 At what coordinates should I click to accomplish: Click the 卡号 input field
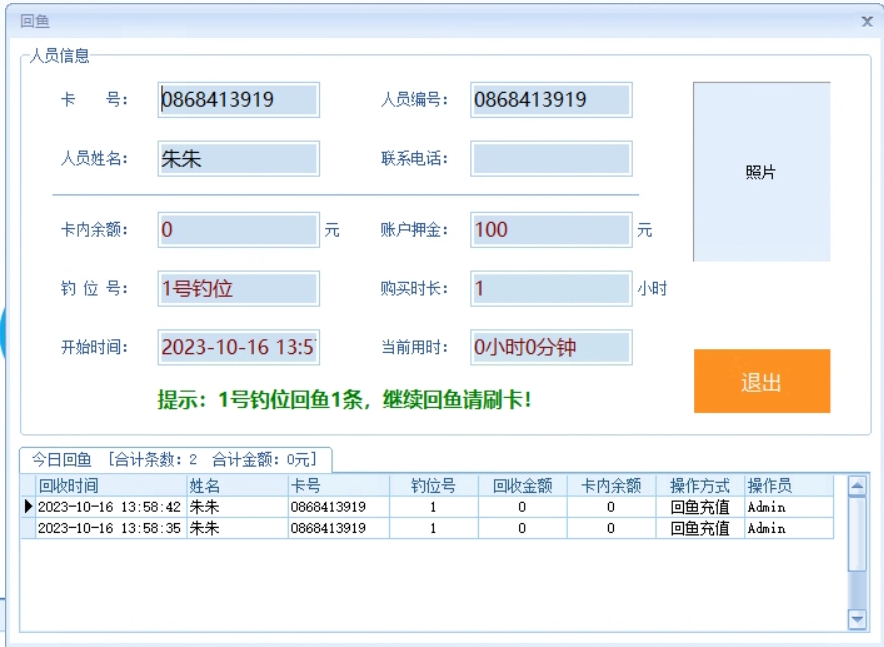pos(238,100)
